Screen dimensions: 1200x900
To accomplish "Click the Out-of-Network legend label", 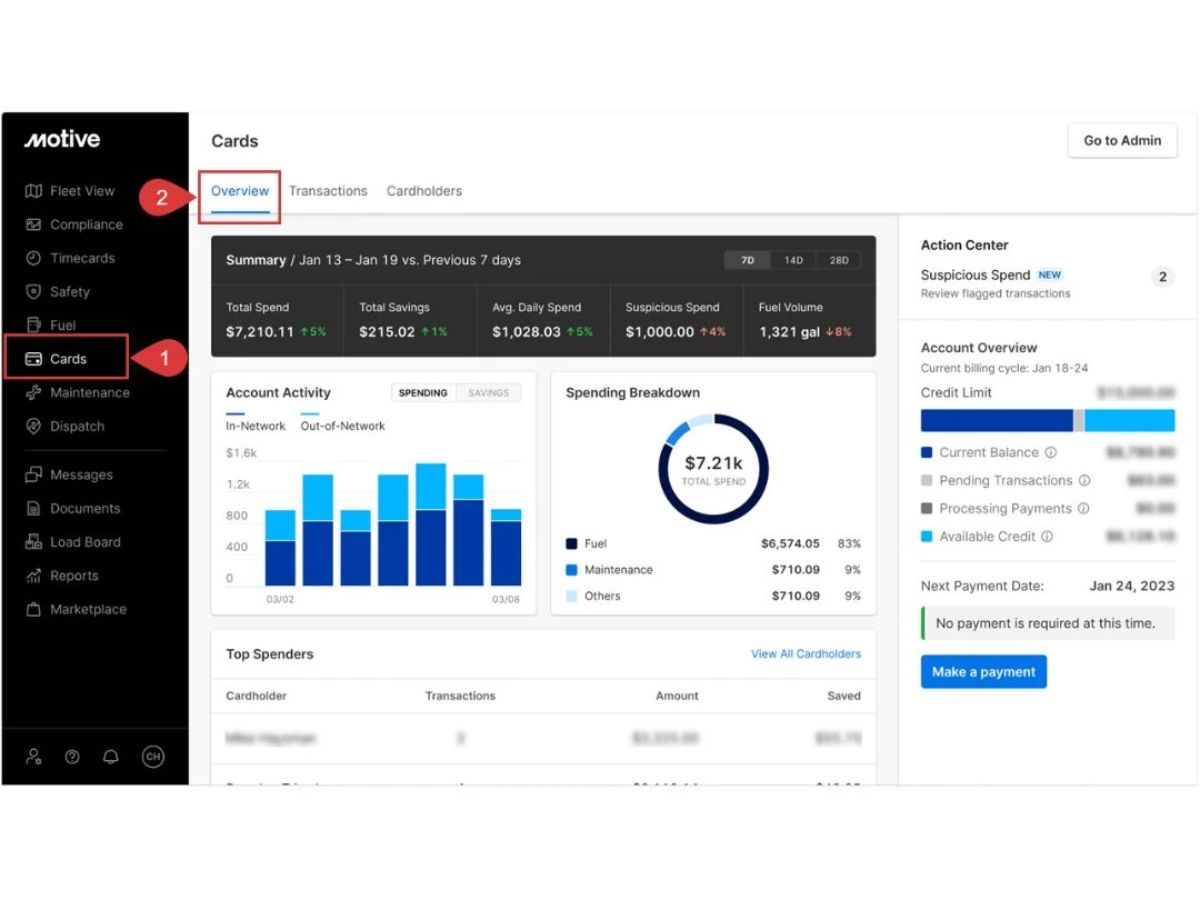I will [343, 426].
